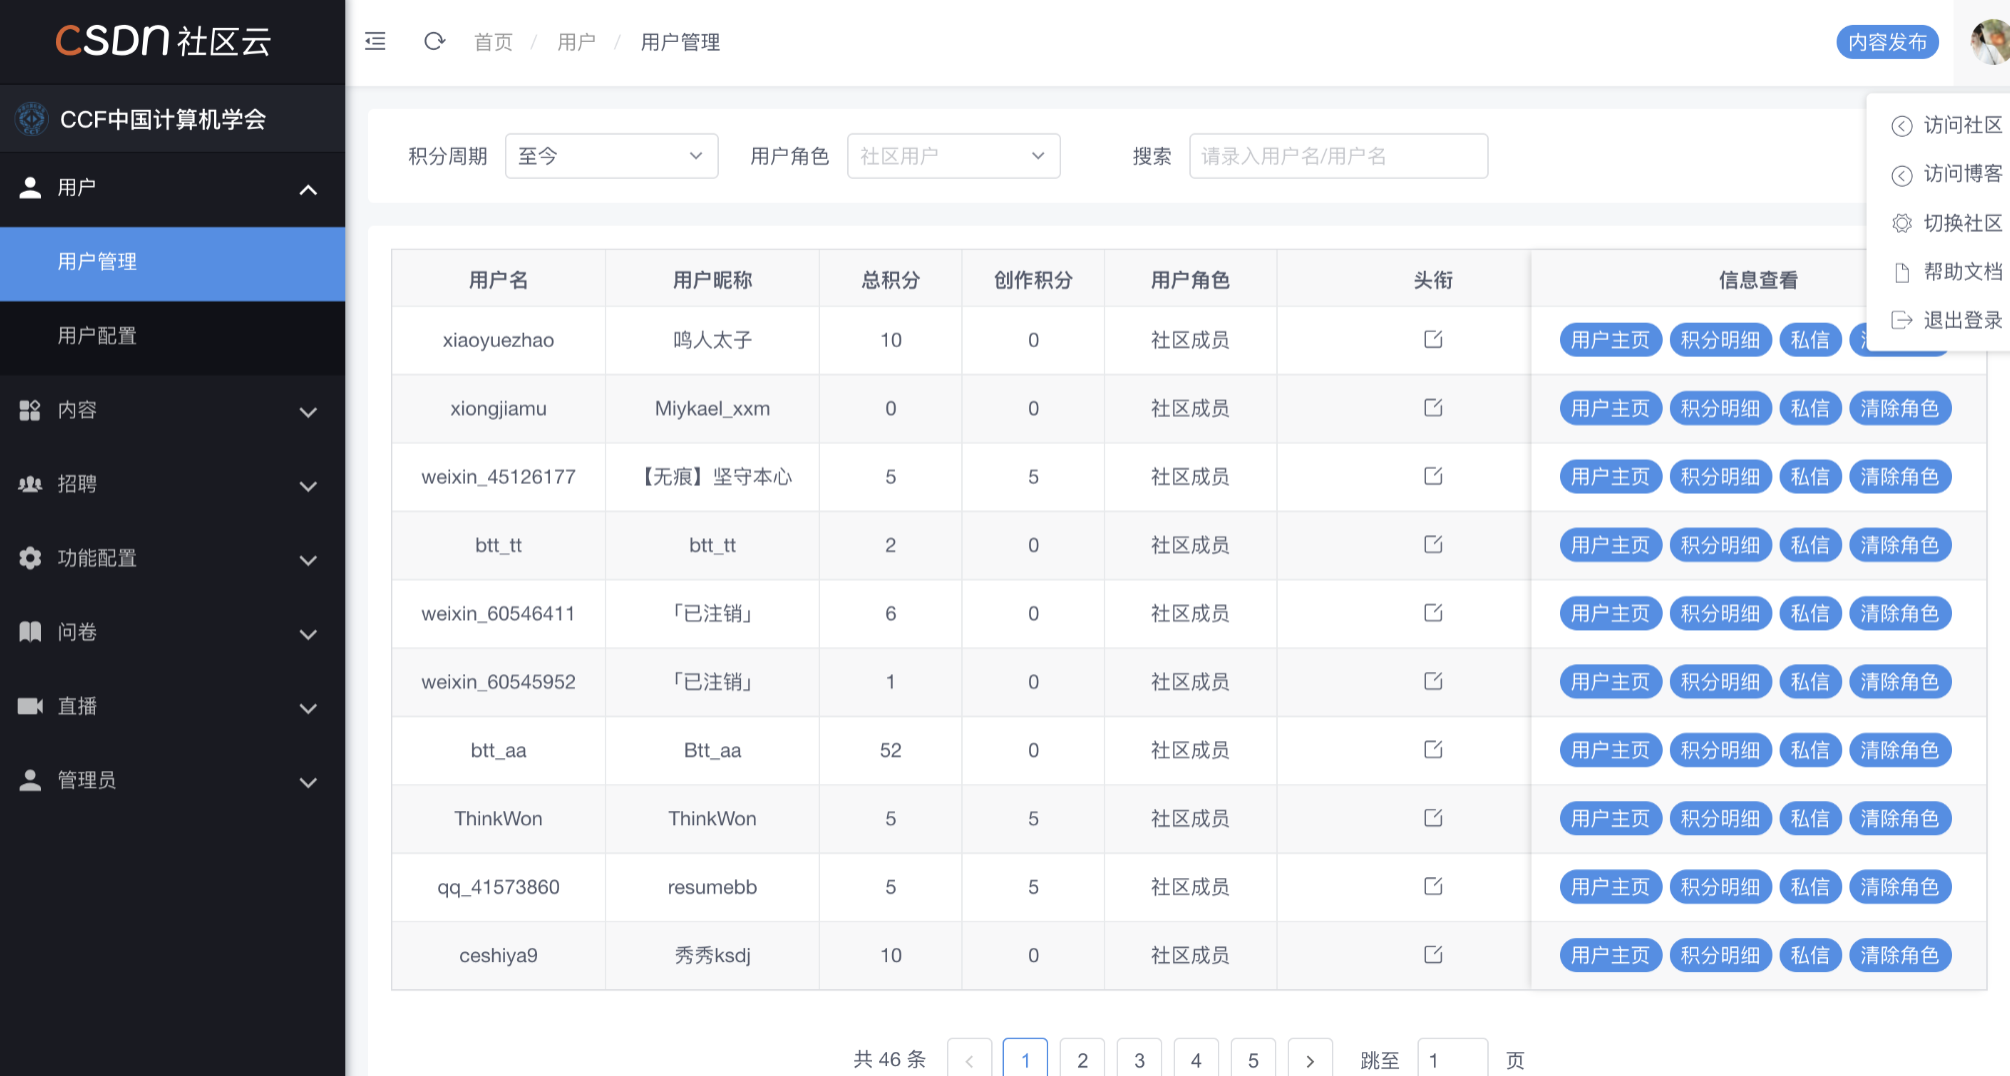Select current page 1 in pagination

point(1025,1059)
